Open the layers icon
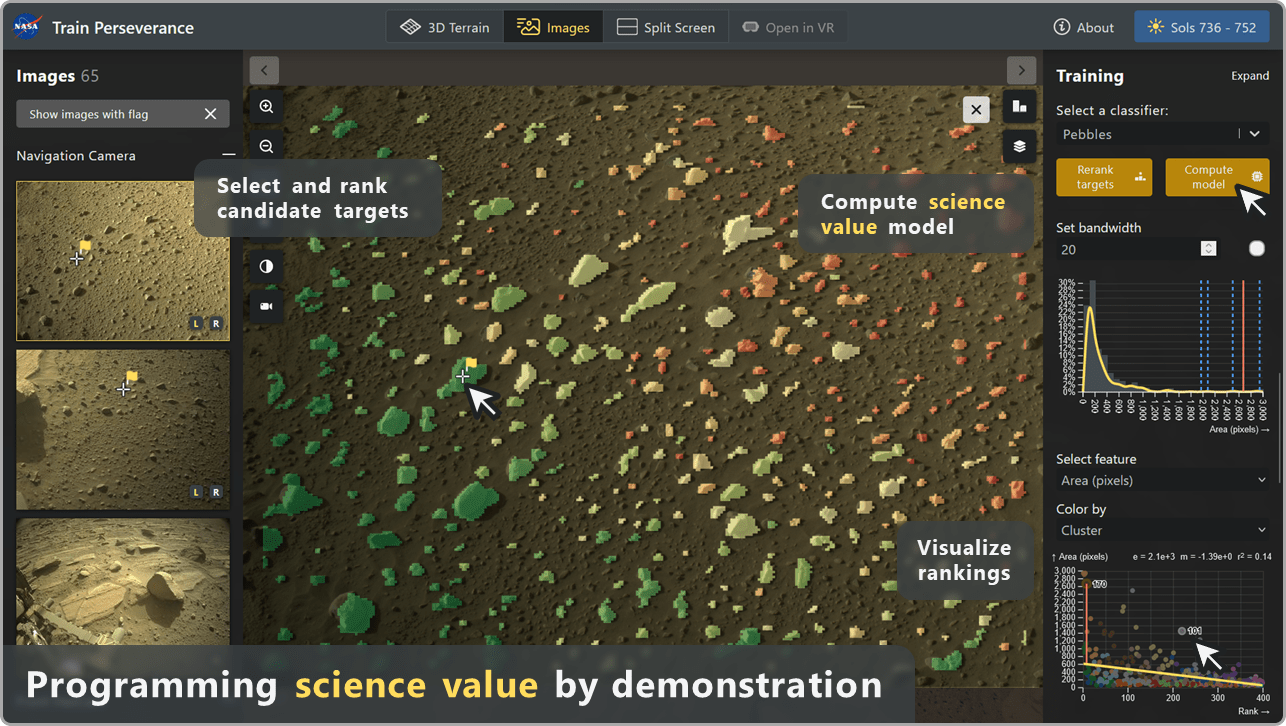This screenshot has width=1286, height=726. [x=1019, y=146]
